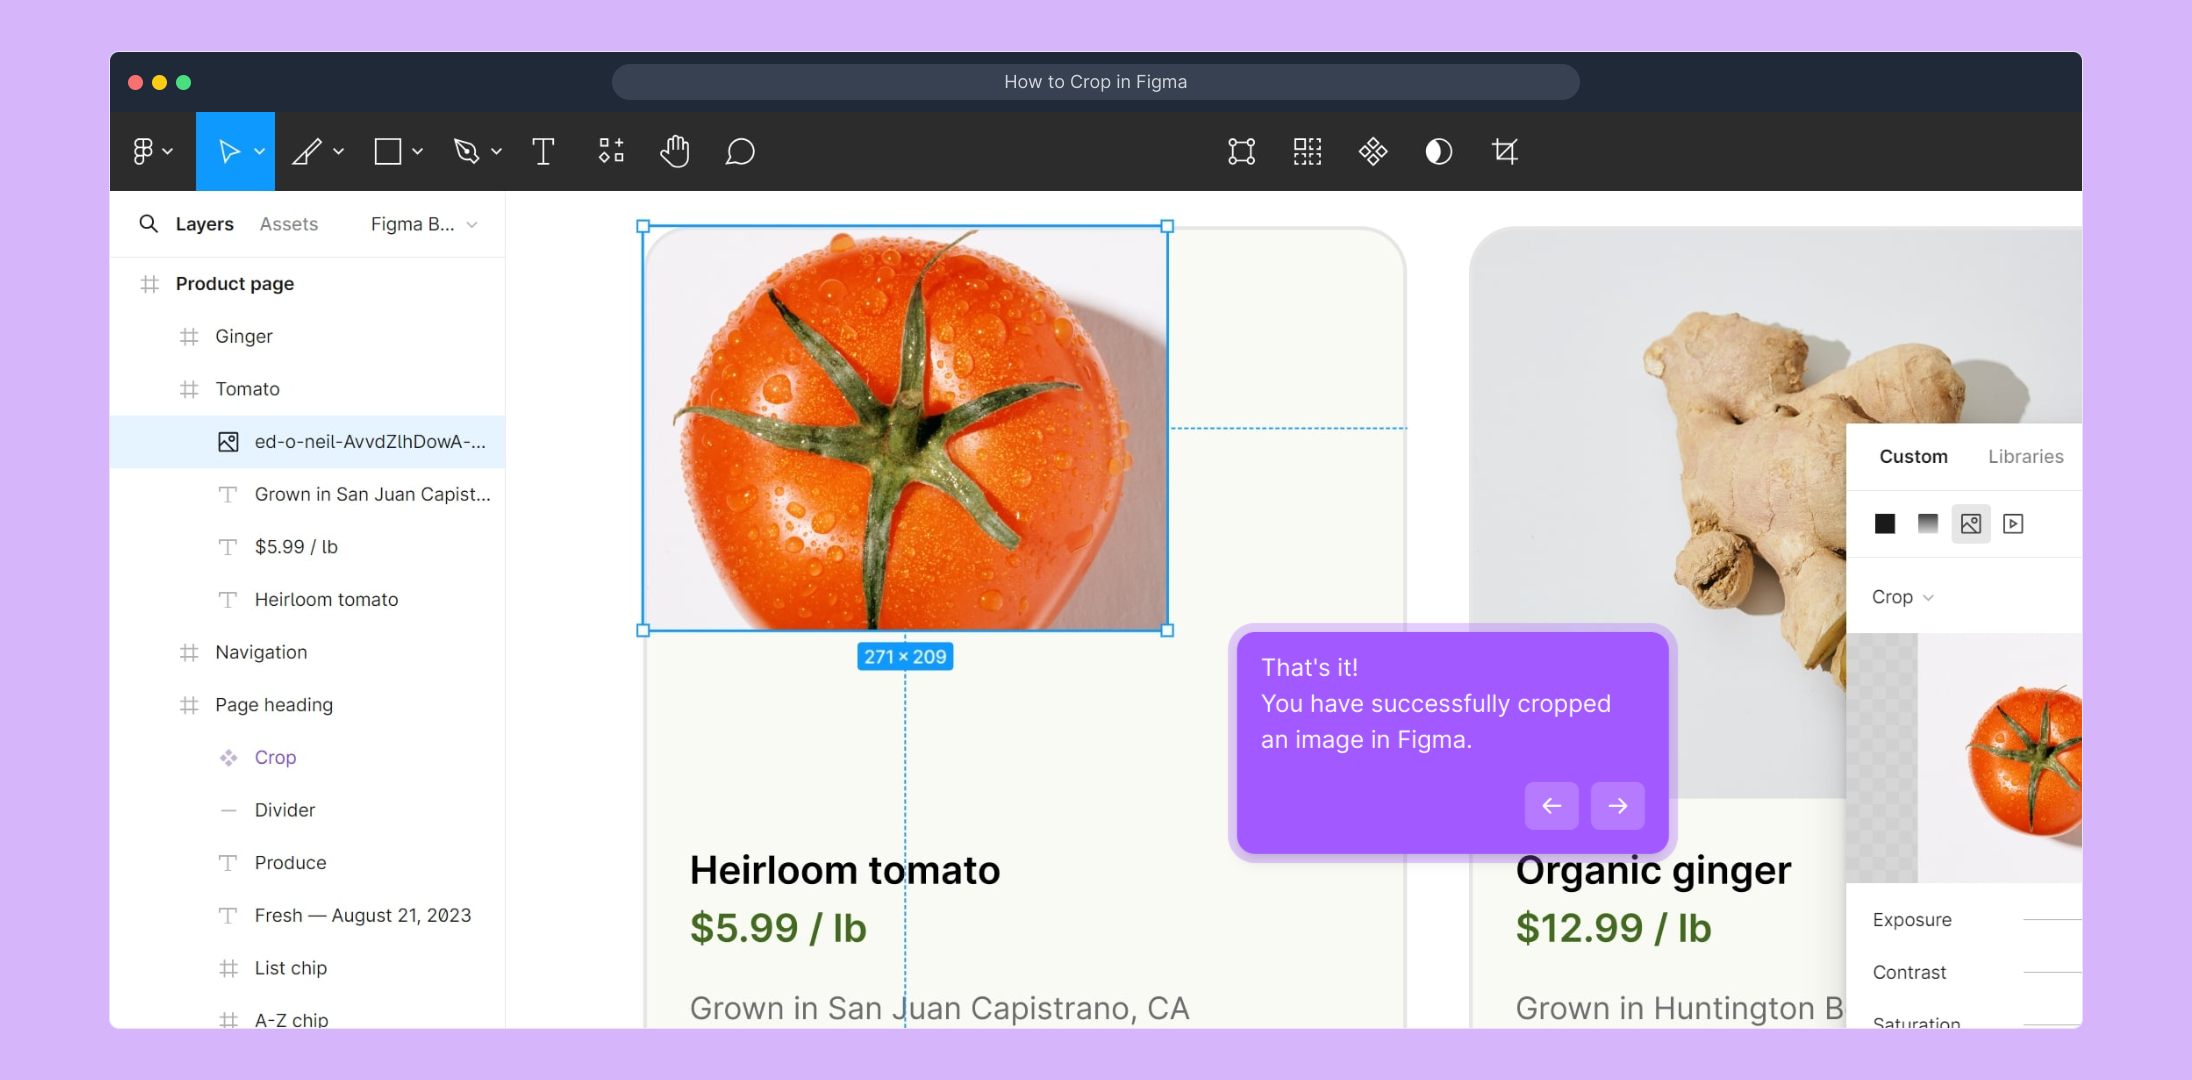Select the Text tool in toolbar
Viewport: 2192px width, 1080px height.
(x=543, y=152)
